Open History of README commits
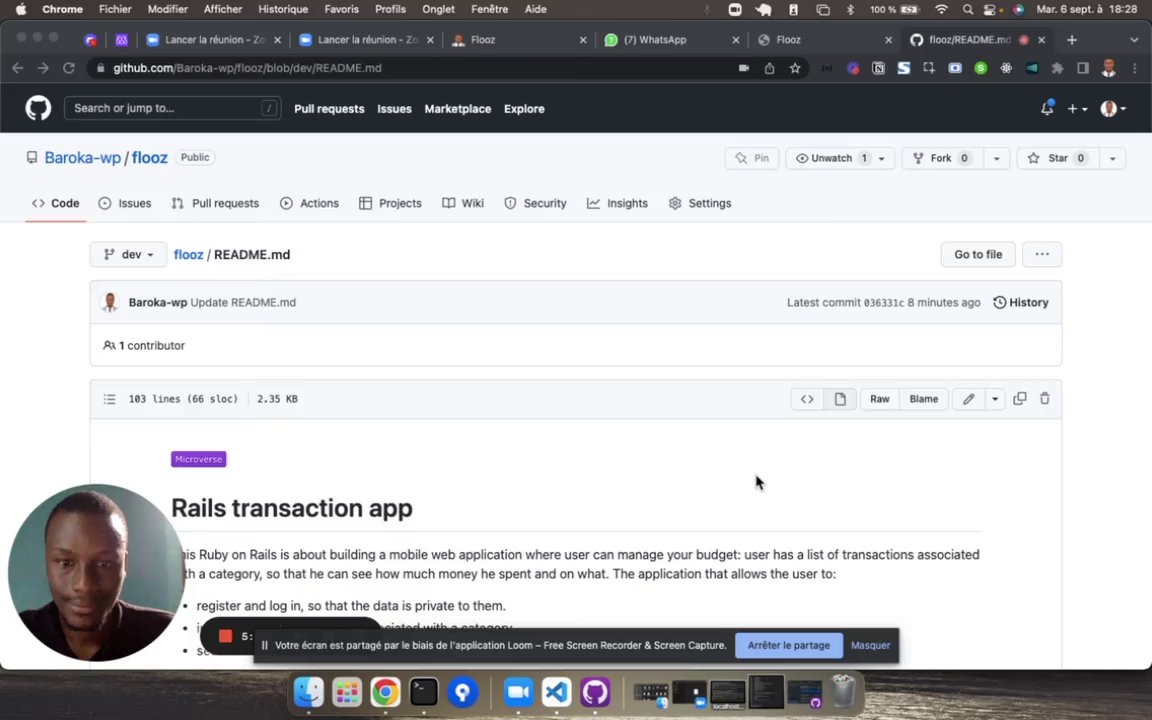 (1020, 302)
